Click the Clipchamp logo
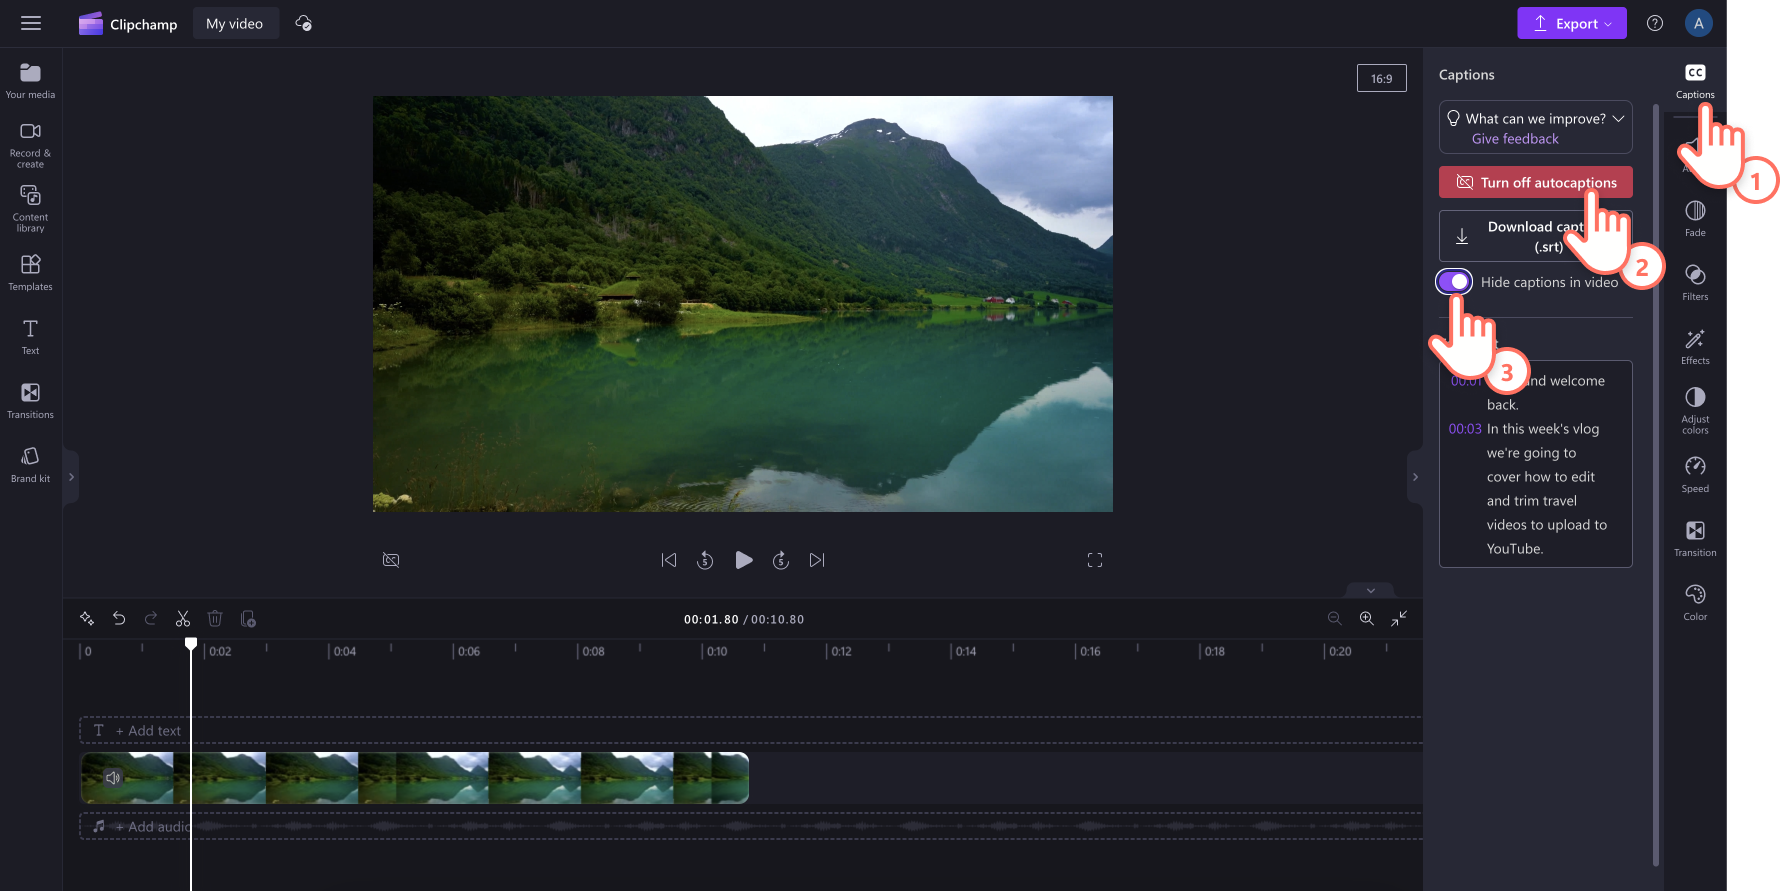Viewport: 1780px width, 891px height. click(128, 24)
